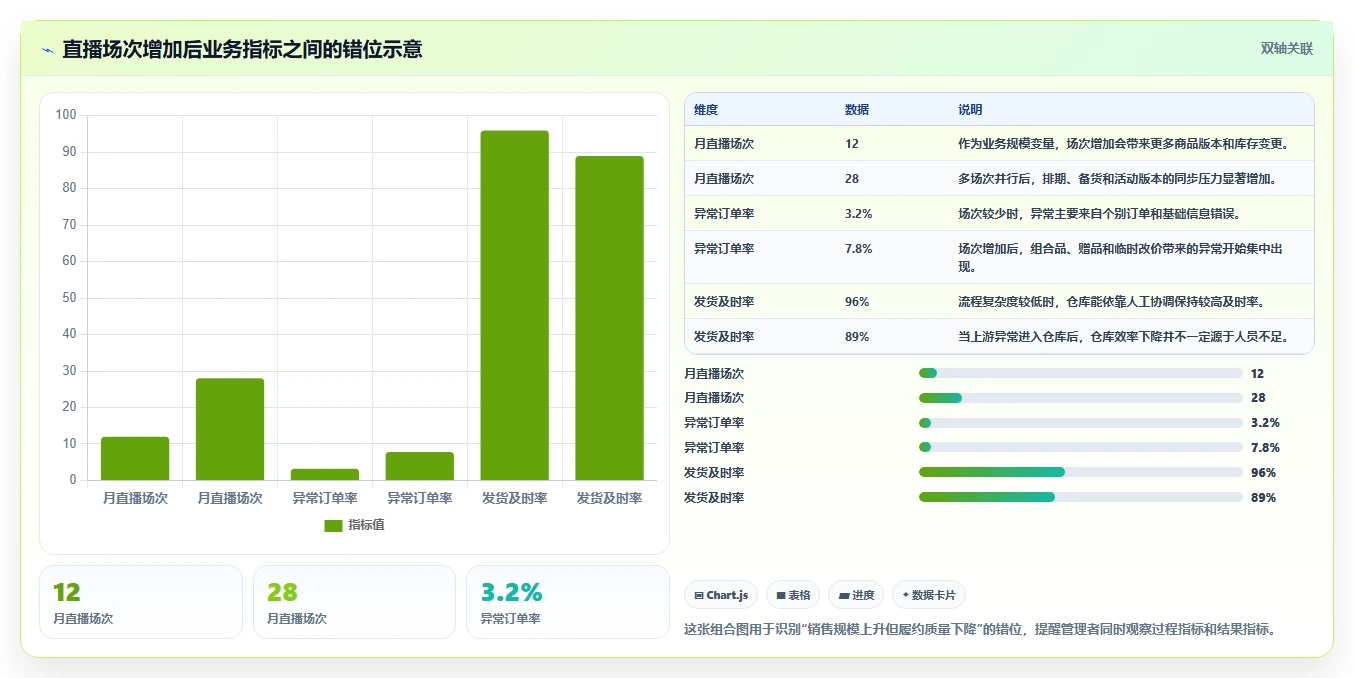This screenshot has height=678, width=1354.
Task: Select the Chart.js chip
Action: tap(721, 595)
